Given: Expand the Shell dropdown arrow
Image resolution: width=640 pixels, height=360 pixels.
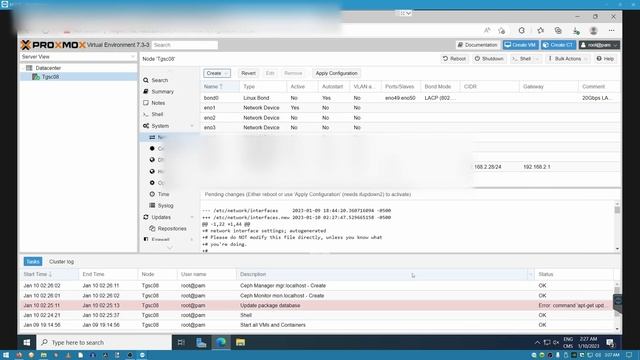Looking at the screenshot, I should [537, 59].
